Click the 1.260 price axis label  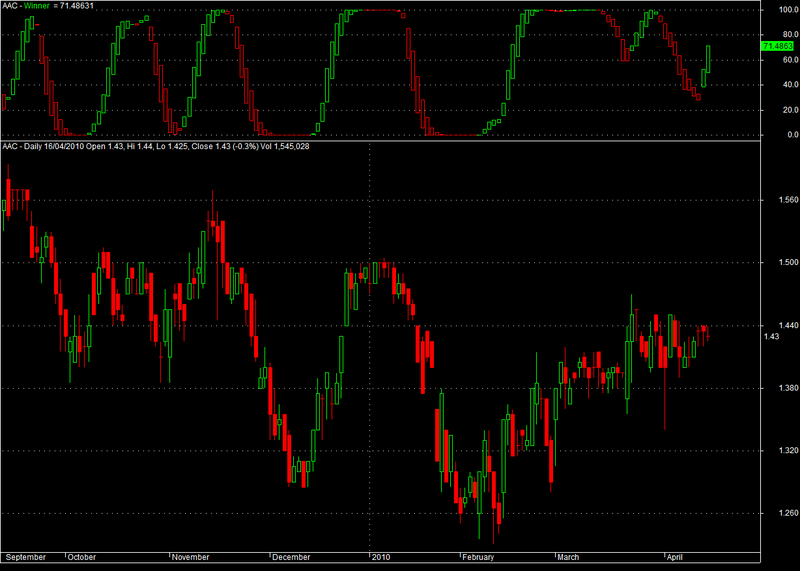coord(788,513)
